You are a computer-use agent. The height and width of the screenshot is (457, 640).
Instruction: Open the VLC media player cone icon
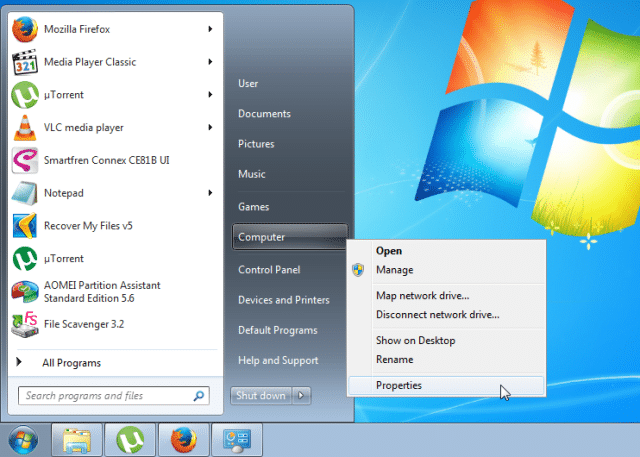(24, 128)
